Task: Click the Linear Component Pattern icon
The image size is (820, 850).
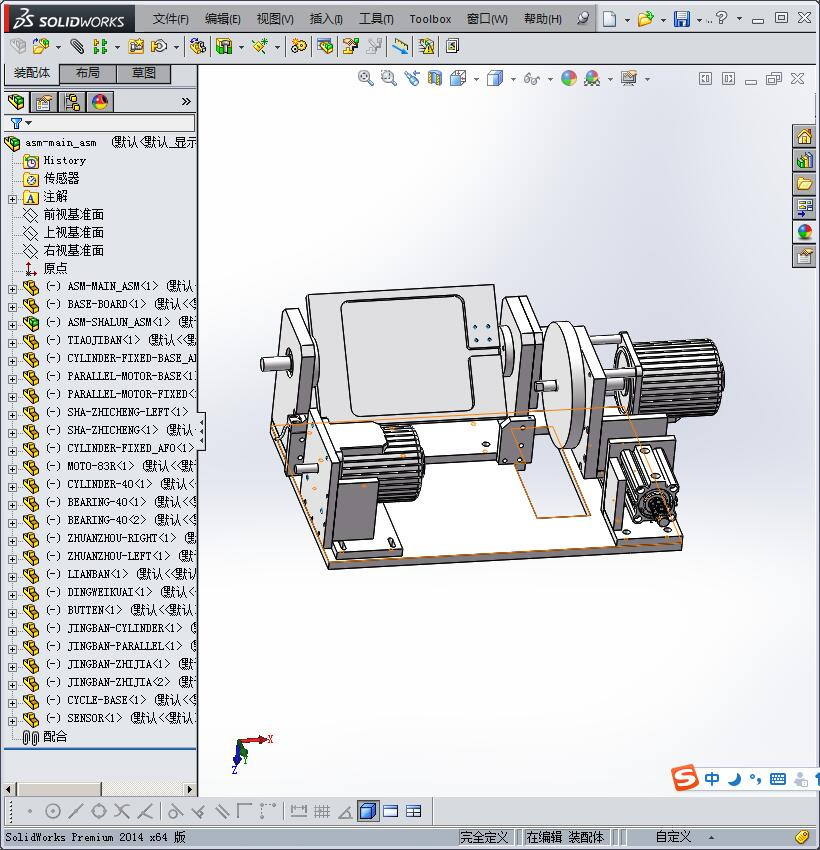Action: tap(100, 47)
